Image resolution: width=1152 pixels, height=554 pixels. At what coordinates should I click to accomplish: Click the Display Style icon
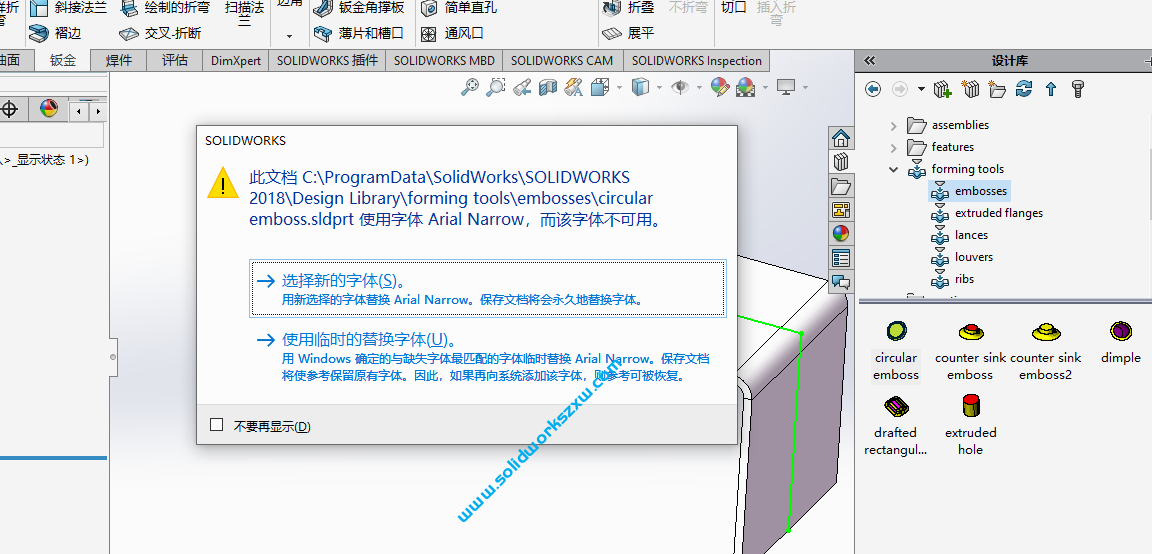[641, 87]
